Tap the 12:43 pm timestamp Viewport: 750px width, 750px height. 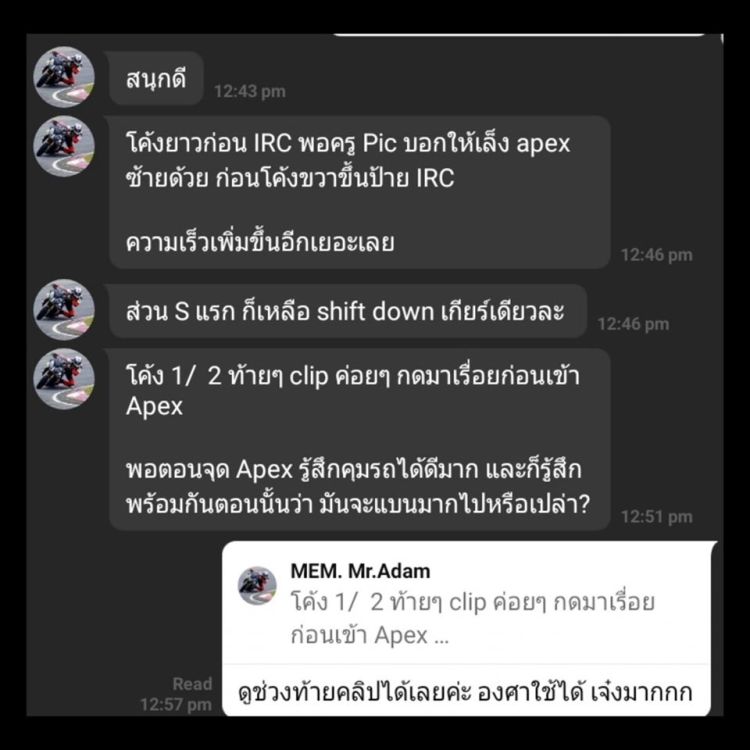(x=250, y=91)
